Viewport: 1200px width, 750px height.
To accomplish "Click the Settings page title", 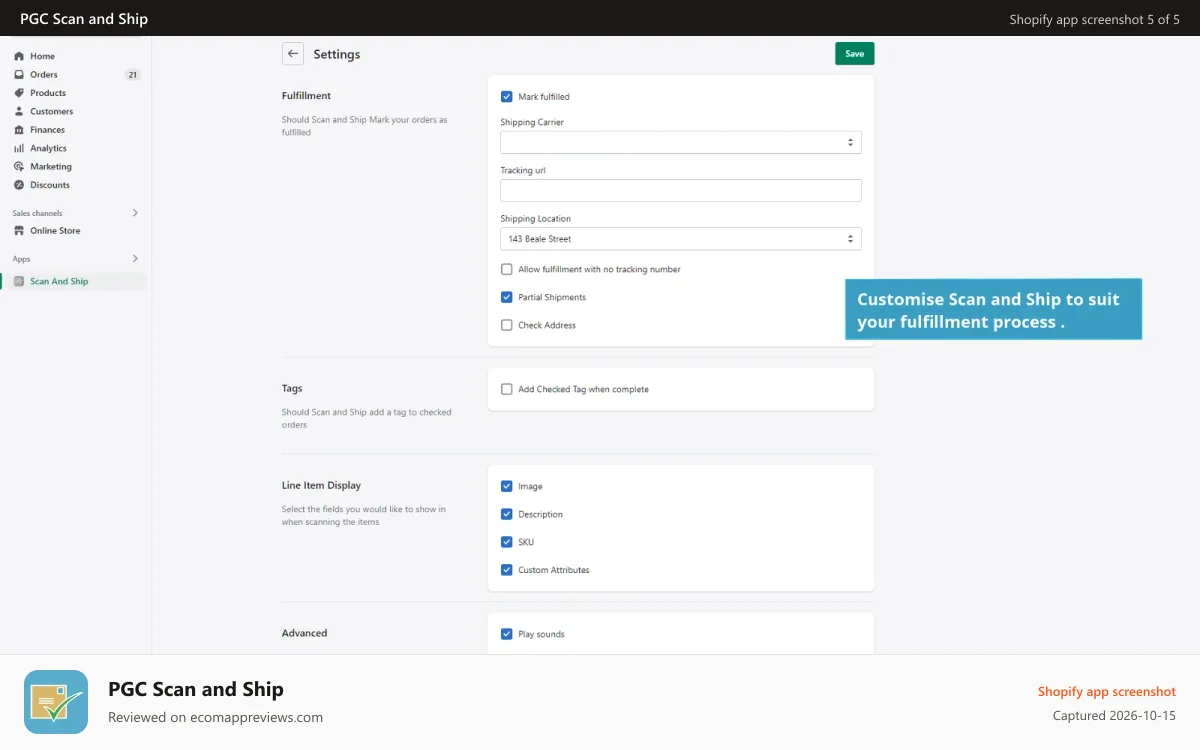I will 337,54.
